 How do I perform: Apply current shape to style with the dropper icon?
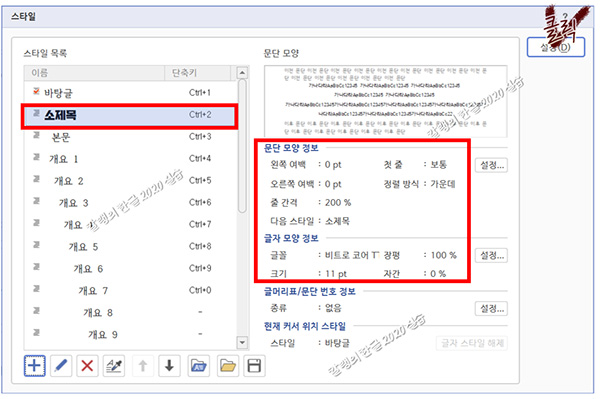pyautogui.click(x=114, y=366)
